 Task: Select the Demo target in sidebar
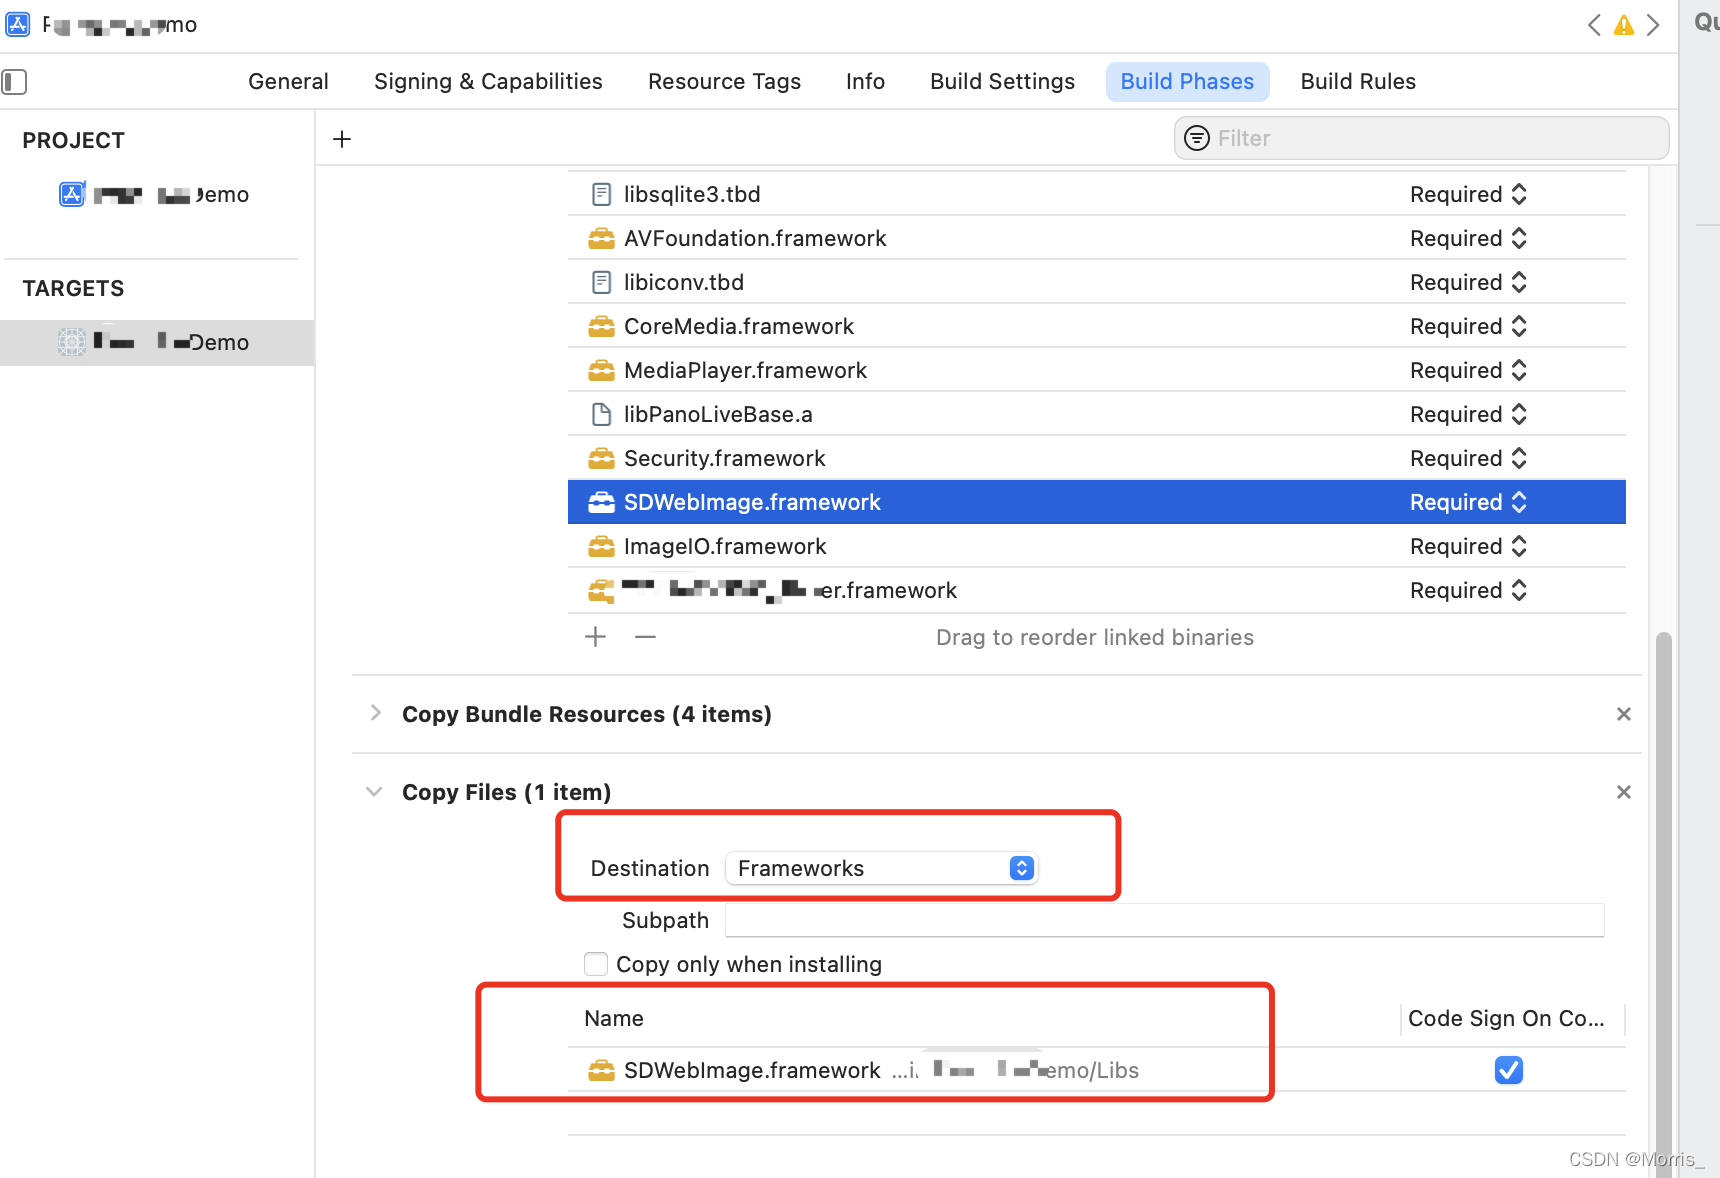(157, 342)
